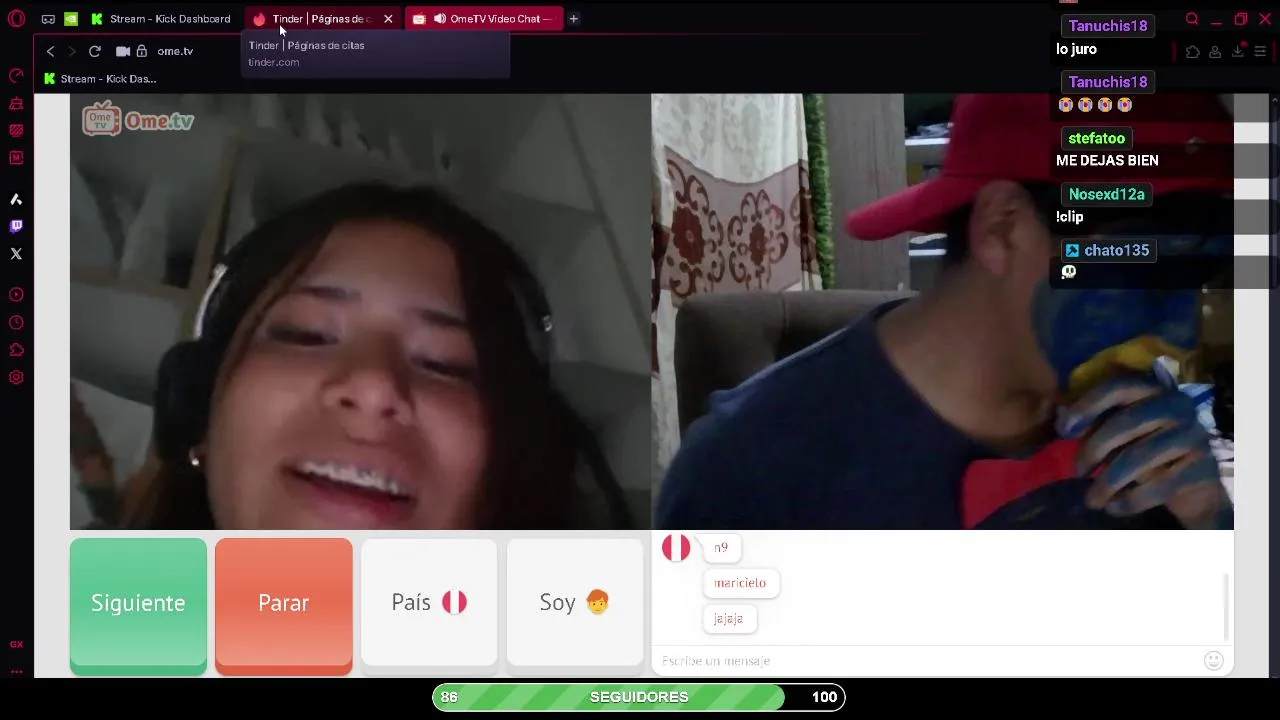Click username Tanuchis18 above 'lo juro'
The width and height of the screenshot is (1280, 720).
[1108, 26]
